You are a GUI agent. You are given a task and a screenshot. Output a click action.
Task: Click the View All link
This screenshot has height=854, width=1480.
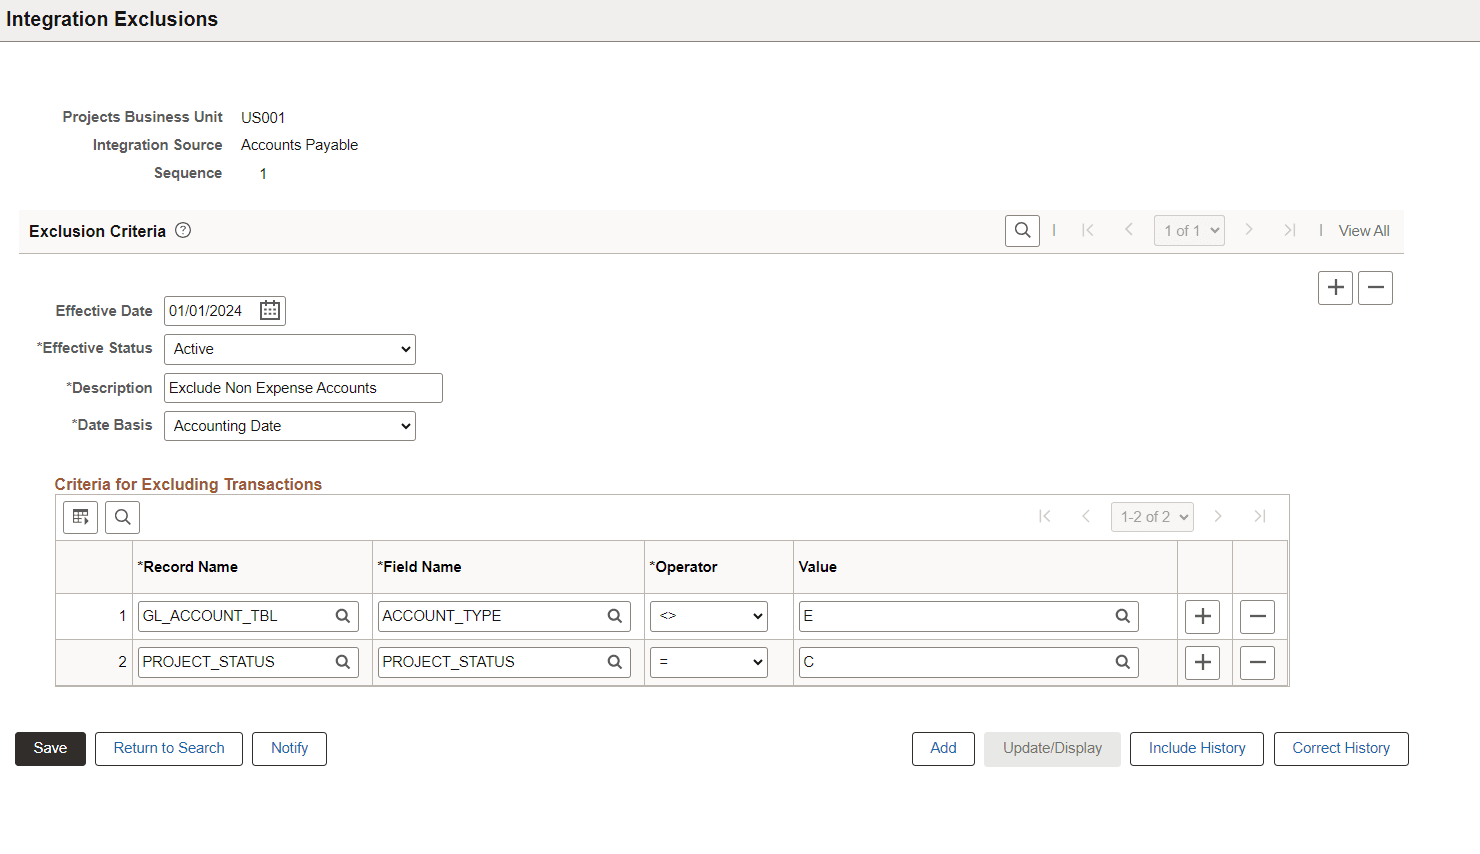tap(1364, 231)
